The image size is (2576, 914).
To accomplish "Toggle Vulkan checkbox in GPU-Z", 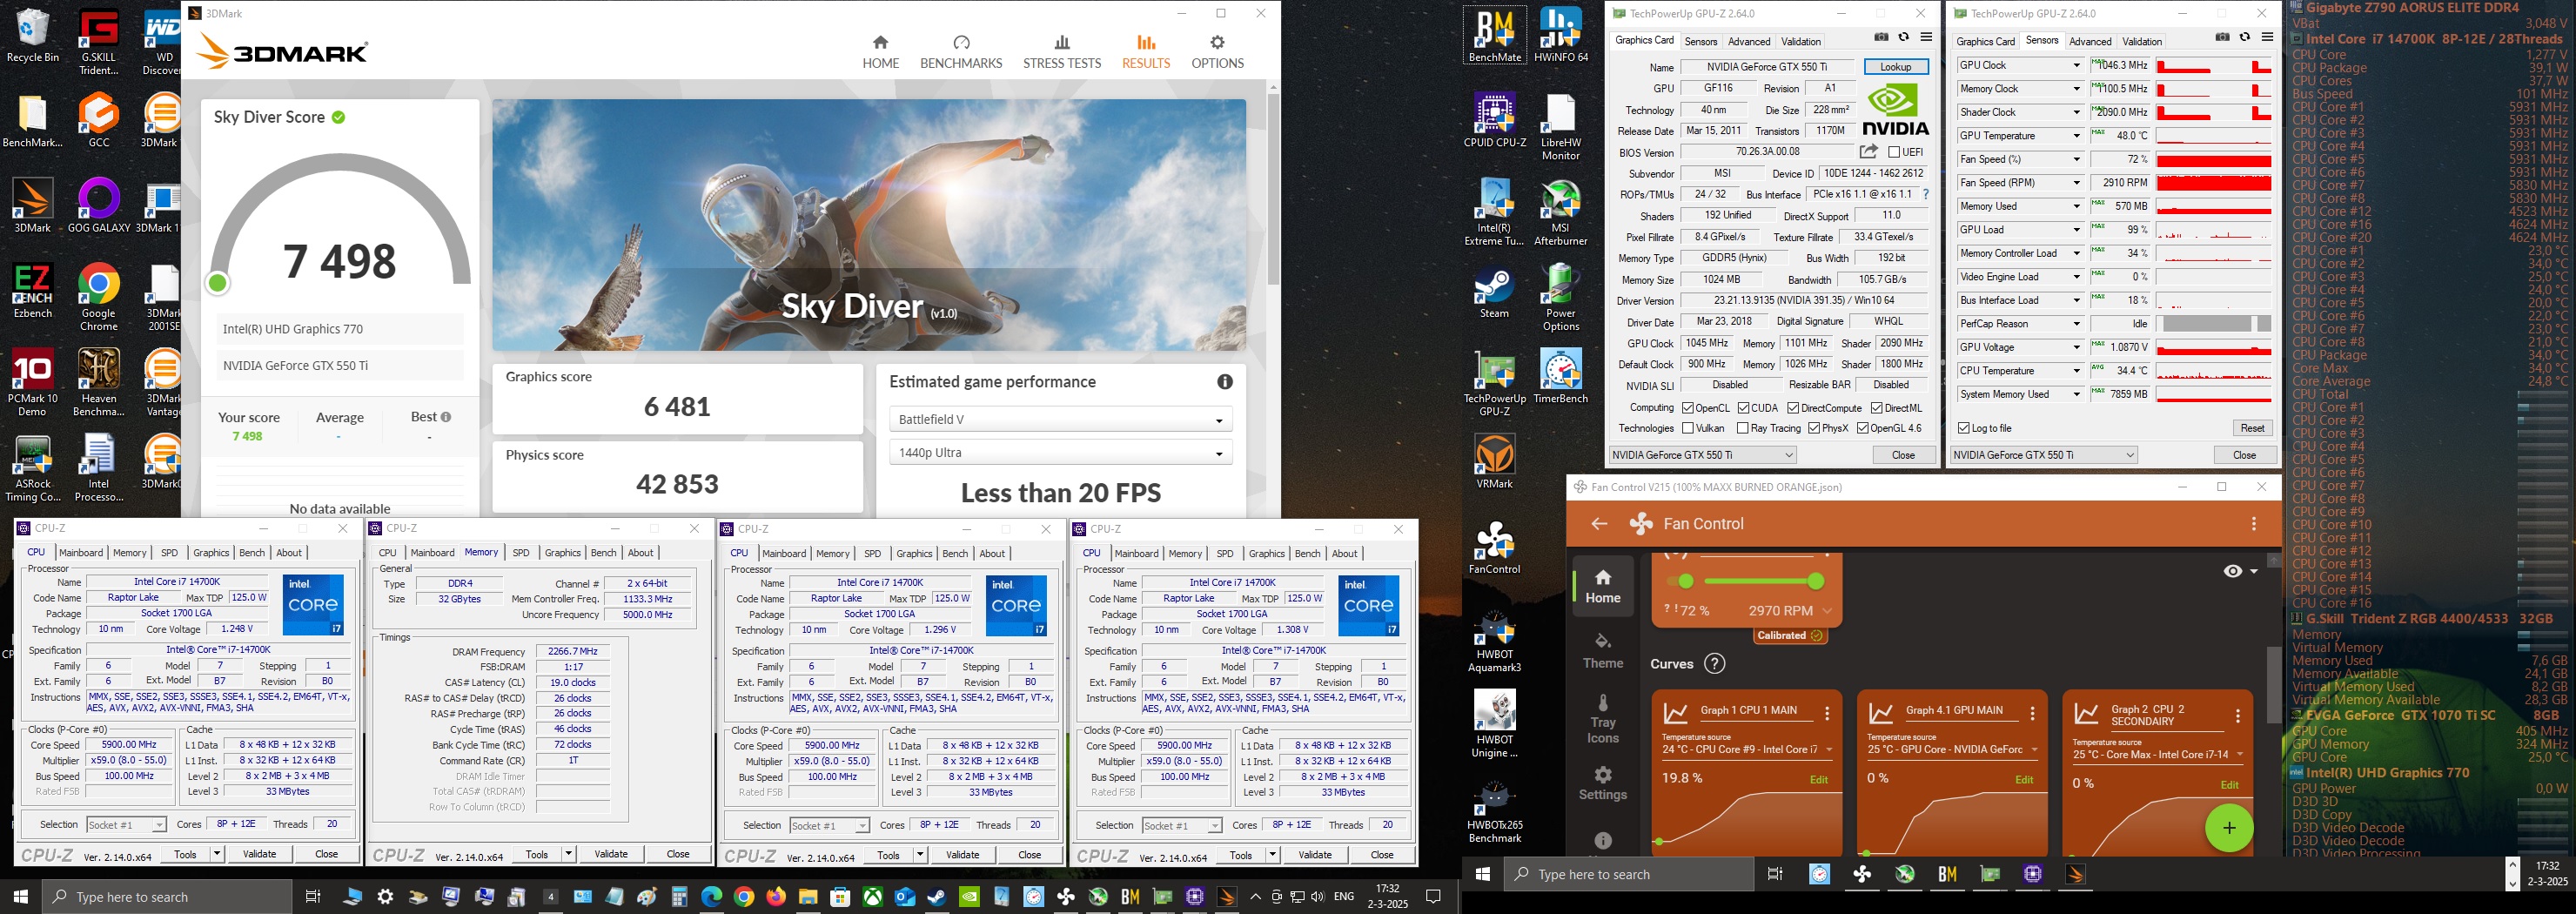I will tap(1688, 428).
